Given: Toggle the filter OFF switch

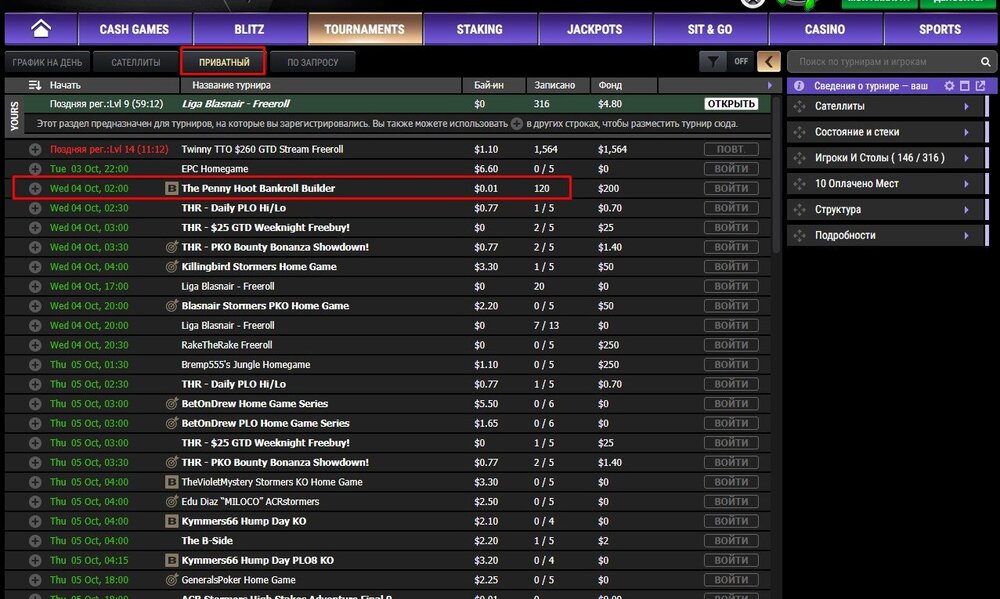Looking at the screenshot, I should pyautogui.click(x=741, y=62).
